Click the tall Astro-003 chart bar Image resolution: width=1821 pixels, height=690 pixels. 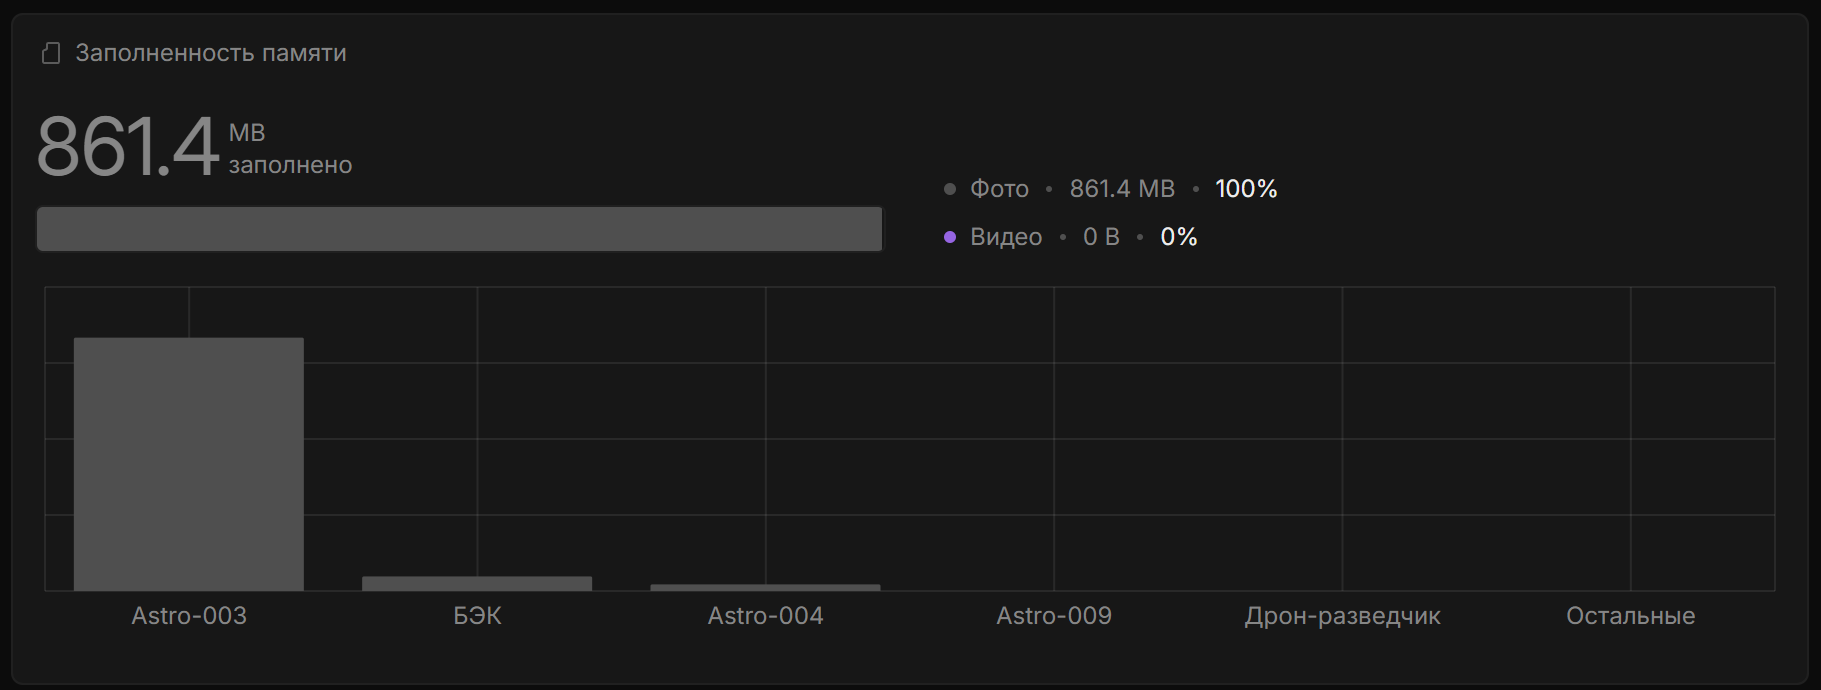[x=189, y=463]
